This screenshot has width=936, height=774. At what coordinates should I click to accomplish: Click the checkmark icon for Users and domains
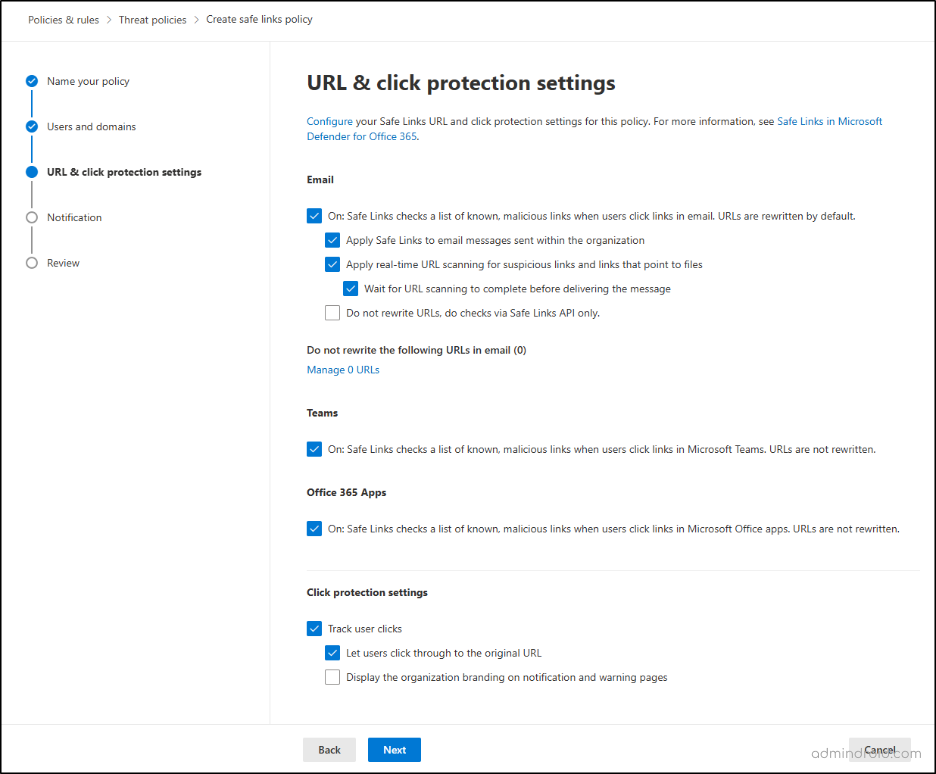click(x=30, y=126)
